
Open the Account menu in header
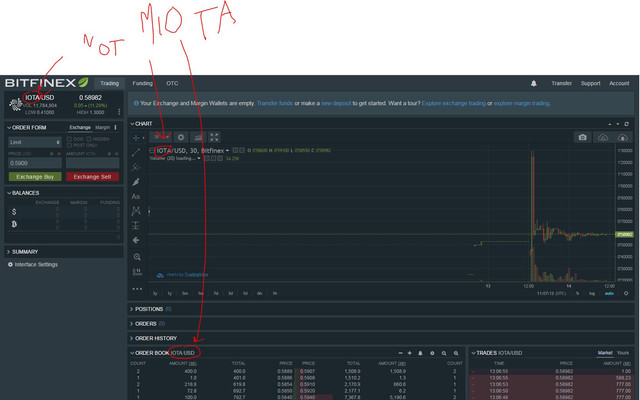pyautogui.click(x=619, y=83)
